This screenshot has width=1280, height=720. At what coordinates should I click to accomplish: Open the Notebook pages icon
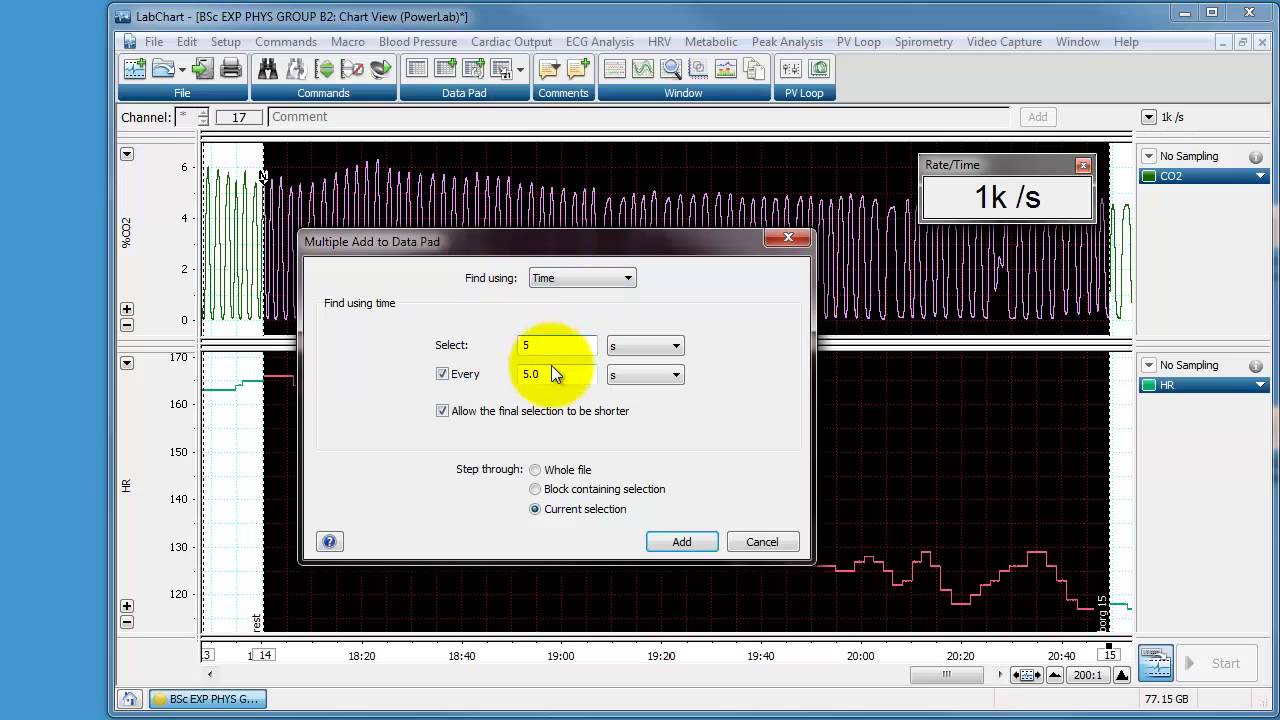pos(755,69)
